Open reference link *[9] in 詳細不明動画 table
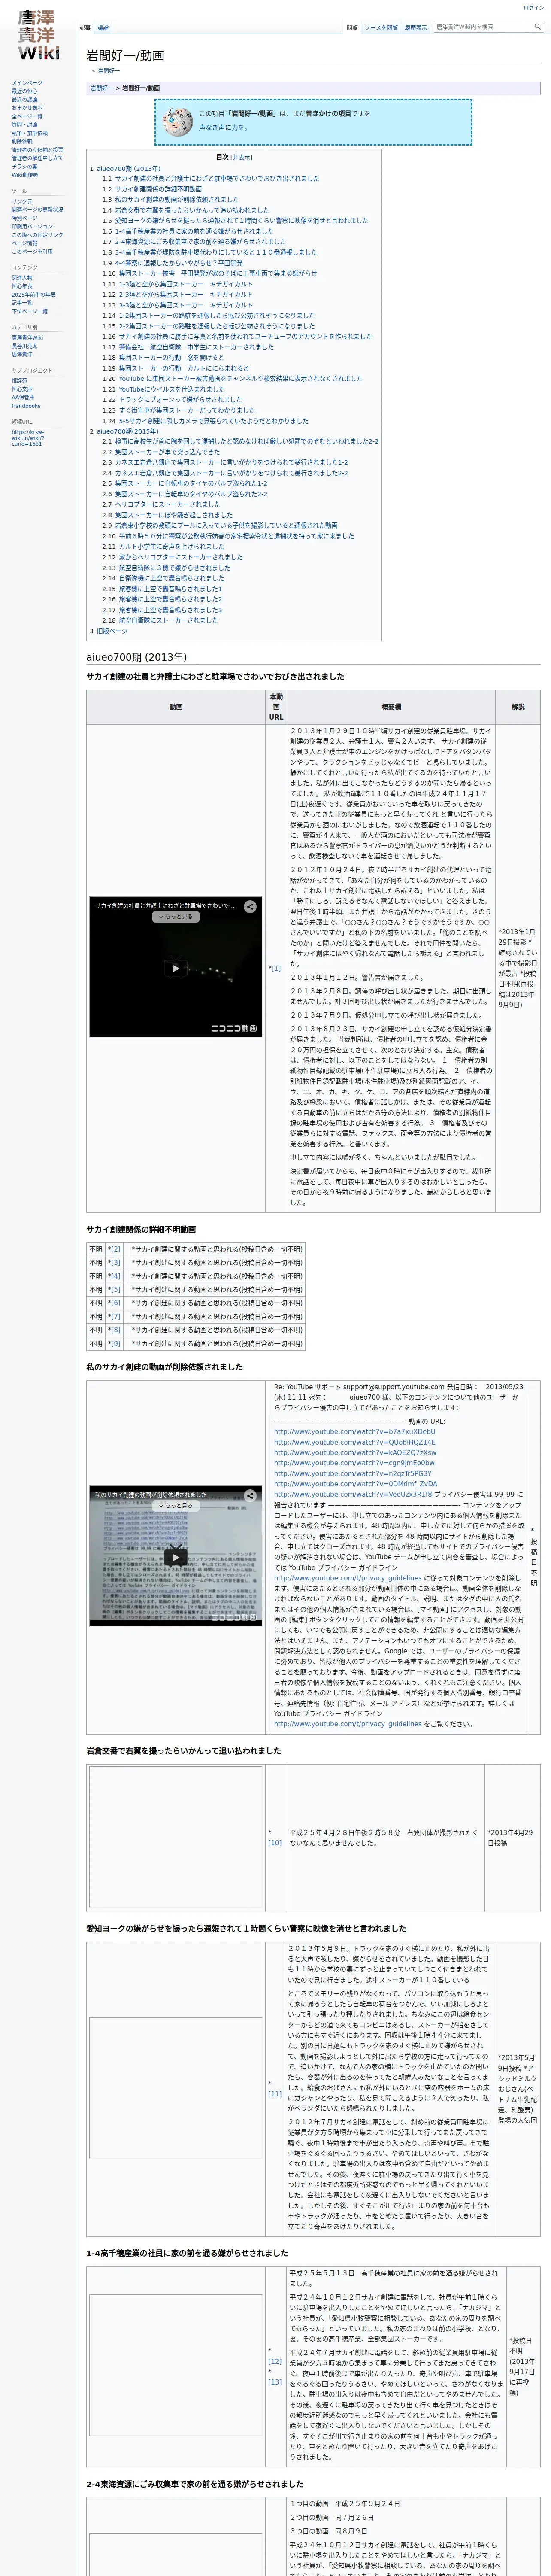Screen dimensions: 551x2576 tap(115, 1343)
